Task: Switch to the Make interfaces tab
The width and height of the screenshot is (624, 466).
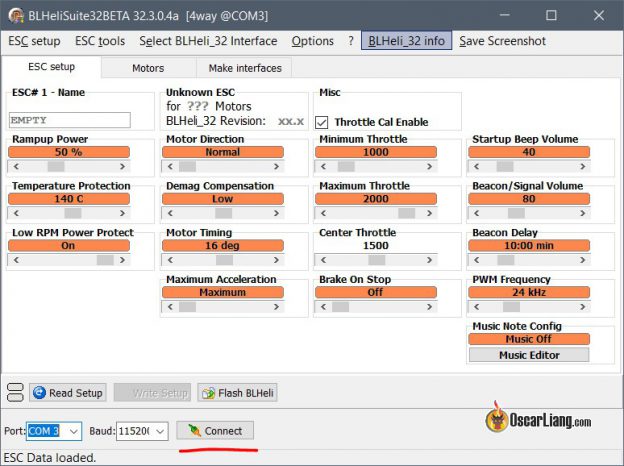Action: click(x=245, y=68)
